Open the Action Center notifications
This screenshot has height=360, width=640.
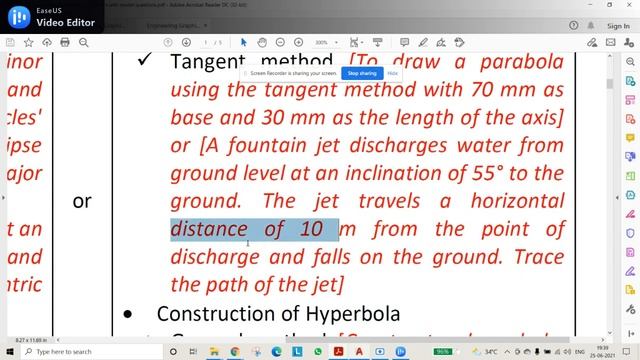pos(627,351)
